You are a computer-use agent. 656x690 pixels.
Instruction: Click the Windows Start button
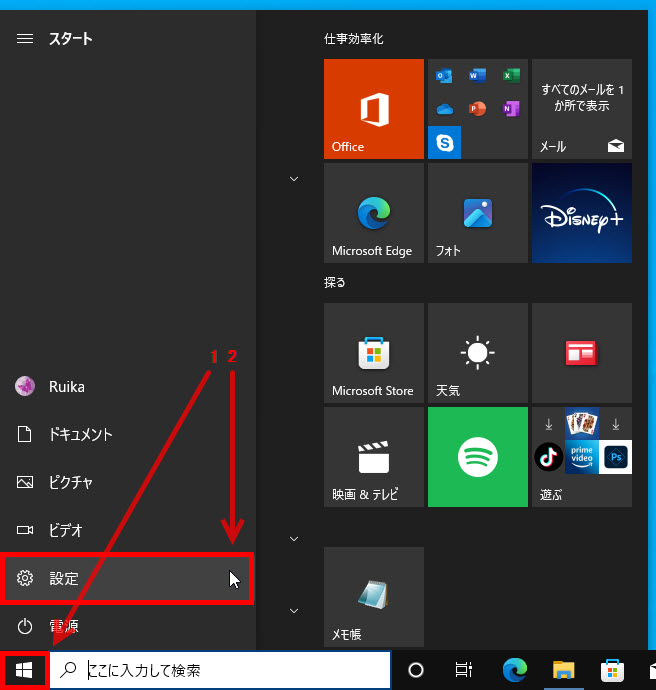(x=24, y=670)
